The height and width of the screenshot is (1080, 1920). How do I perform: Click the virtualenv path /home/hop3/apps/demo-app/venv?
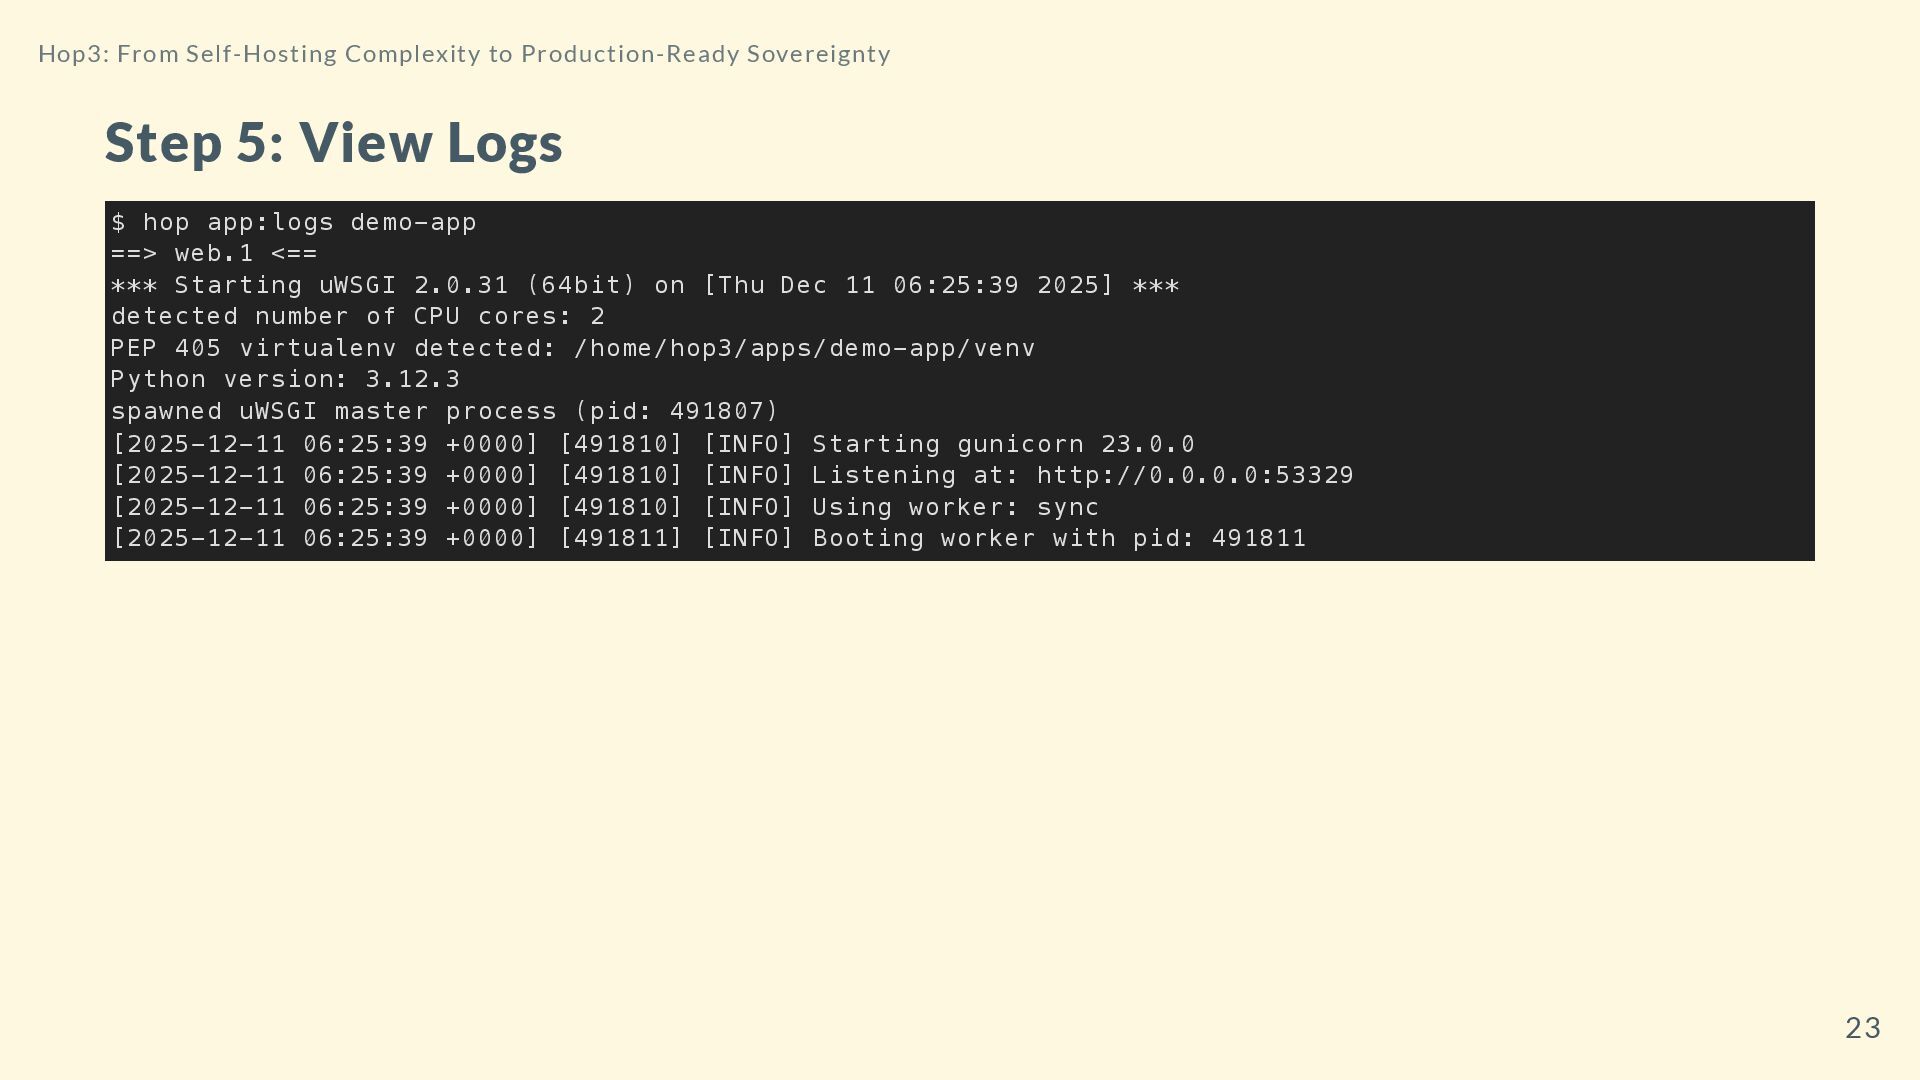coord(804,349)
